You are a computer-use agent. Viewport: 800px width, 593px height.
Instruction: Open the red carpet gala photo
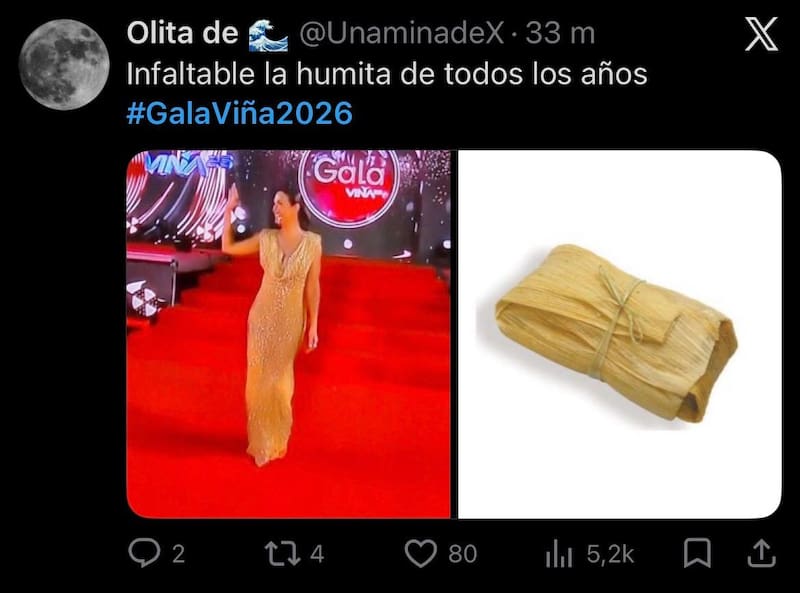pos(288,334)
